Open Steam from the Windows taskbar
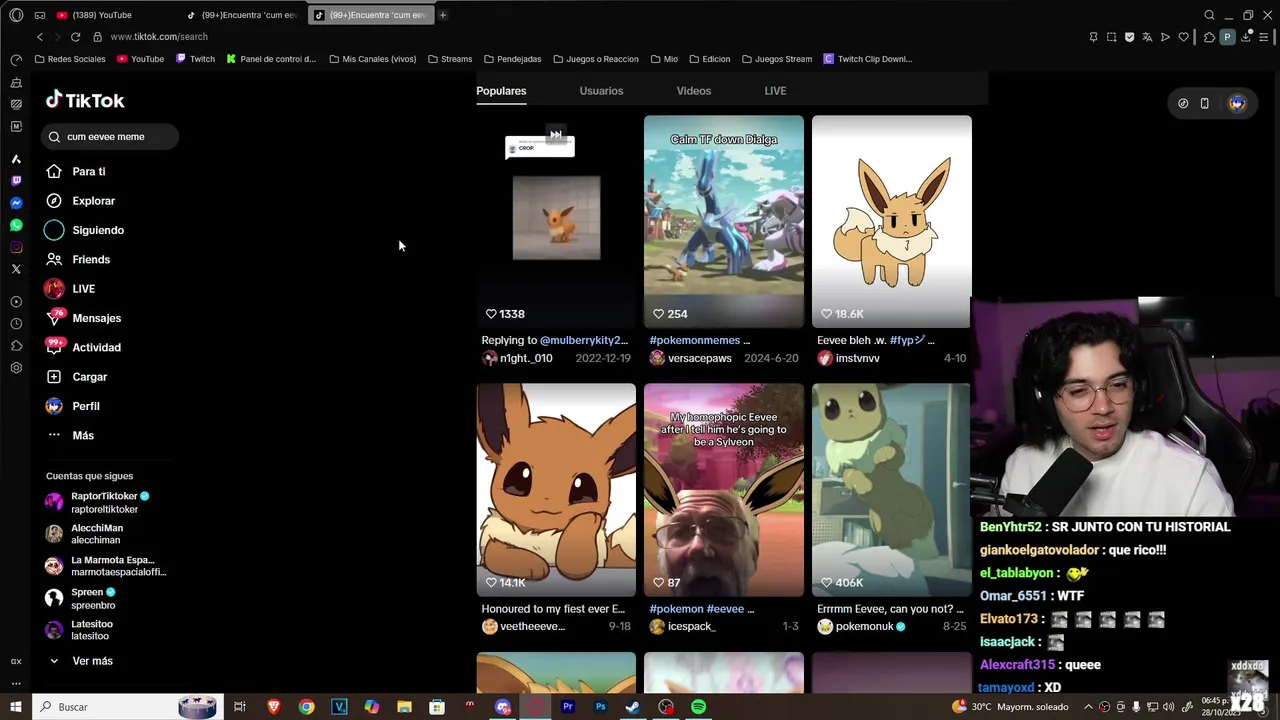This screenshot has height=720, width=1280. [633, 707]
